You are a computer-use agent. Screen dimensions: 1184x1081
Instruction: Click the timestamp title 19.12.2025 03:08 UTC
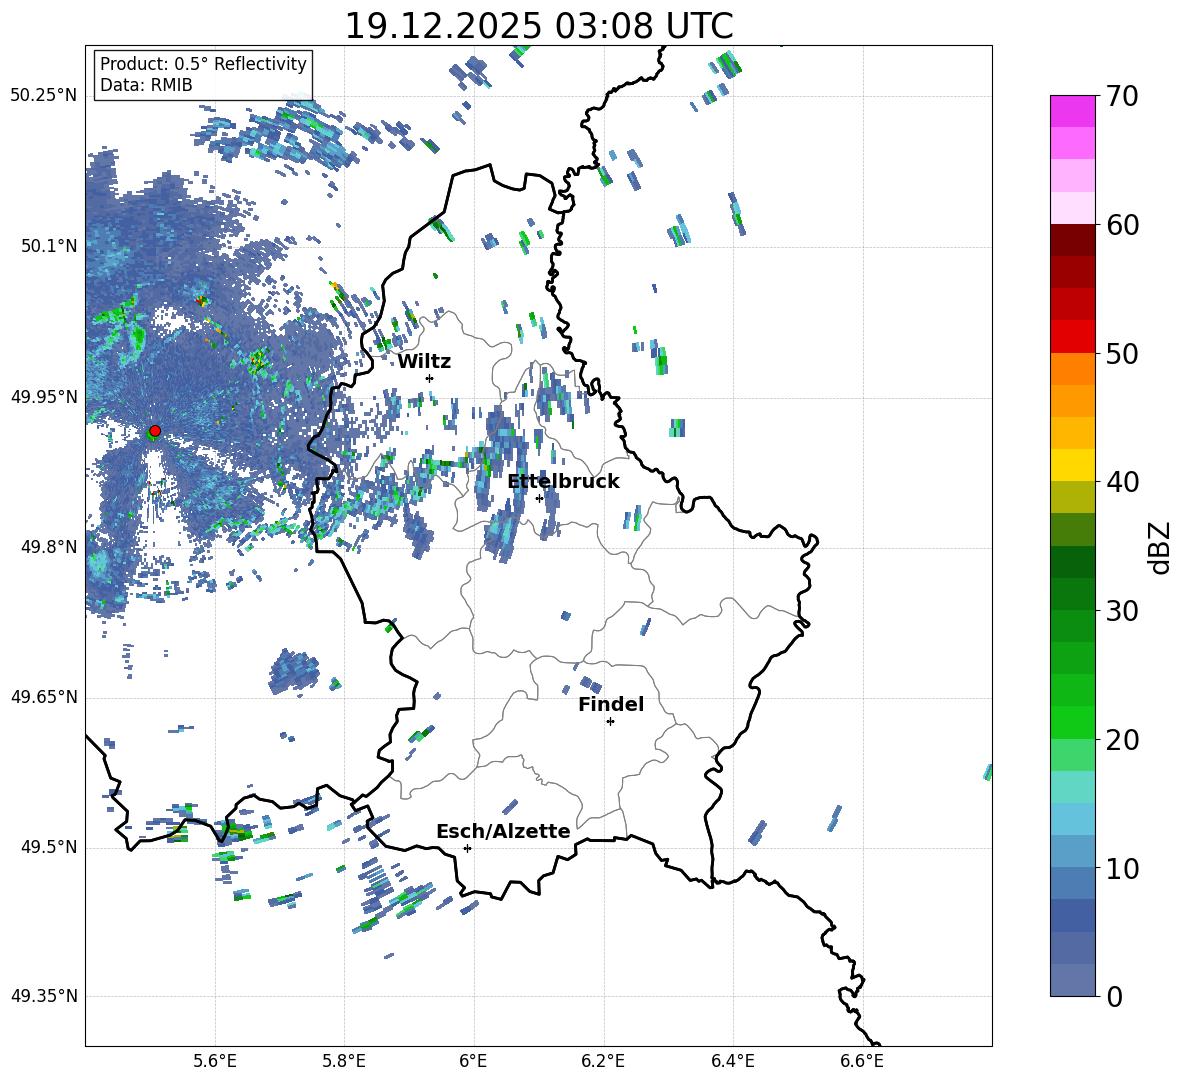coord(538,25)
